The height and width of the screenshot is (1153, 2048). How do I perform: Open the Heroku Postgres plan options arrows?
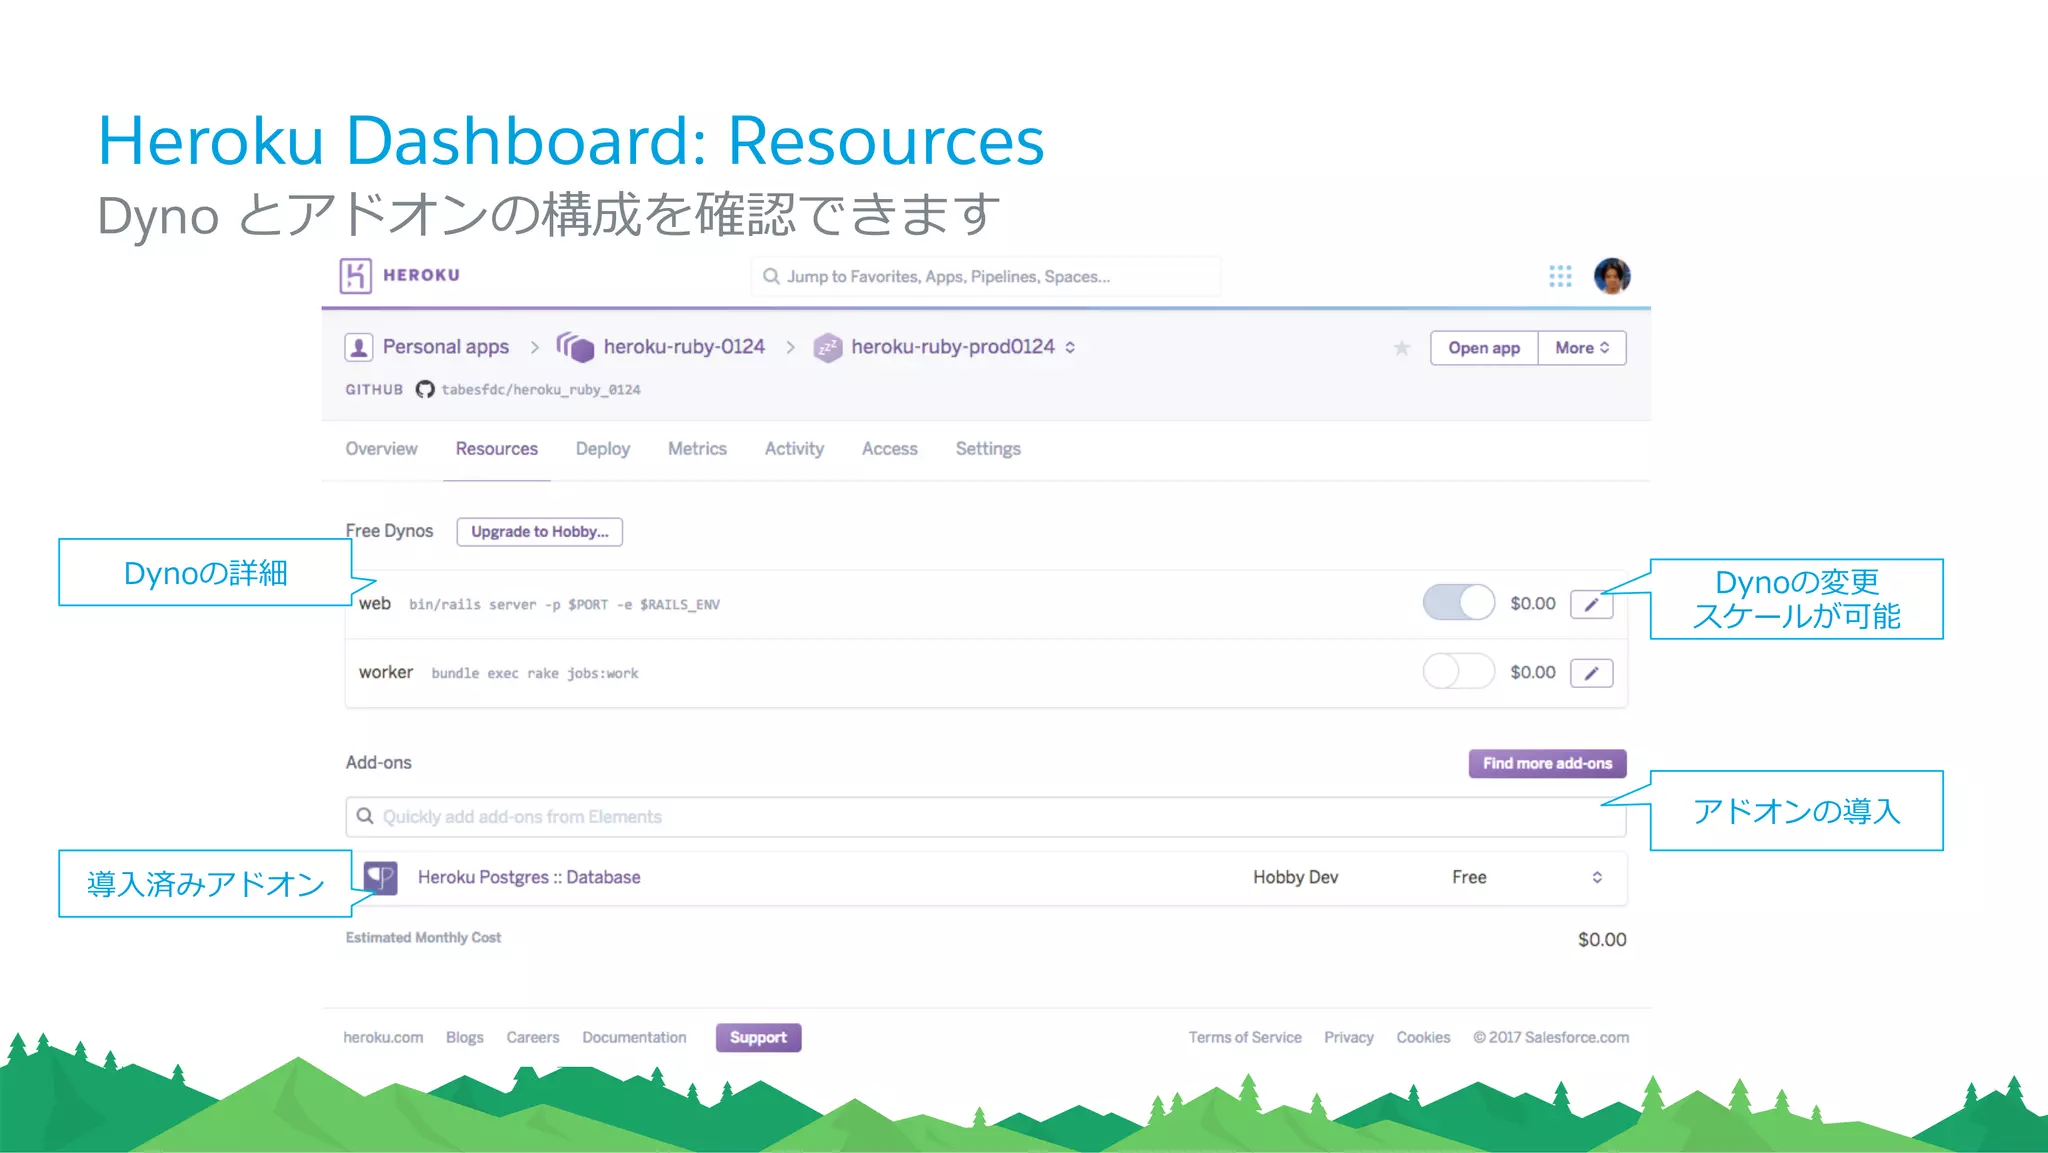click(x=1597, y=877)
